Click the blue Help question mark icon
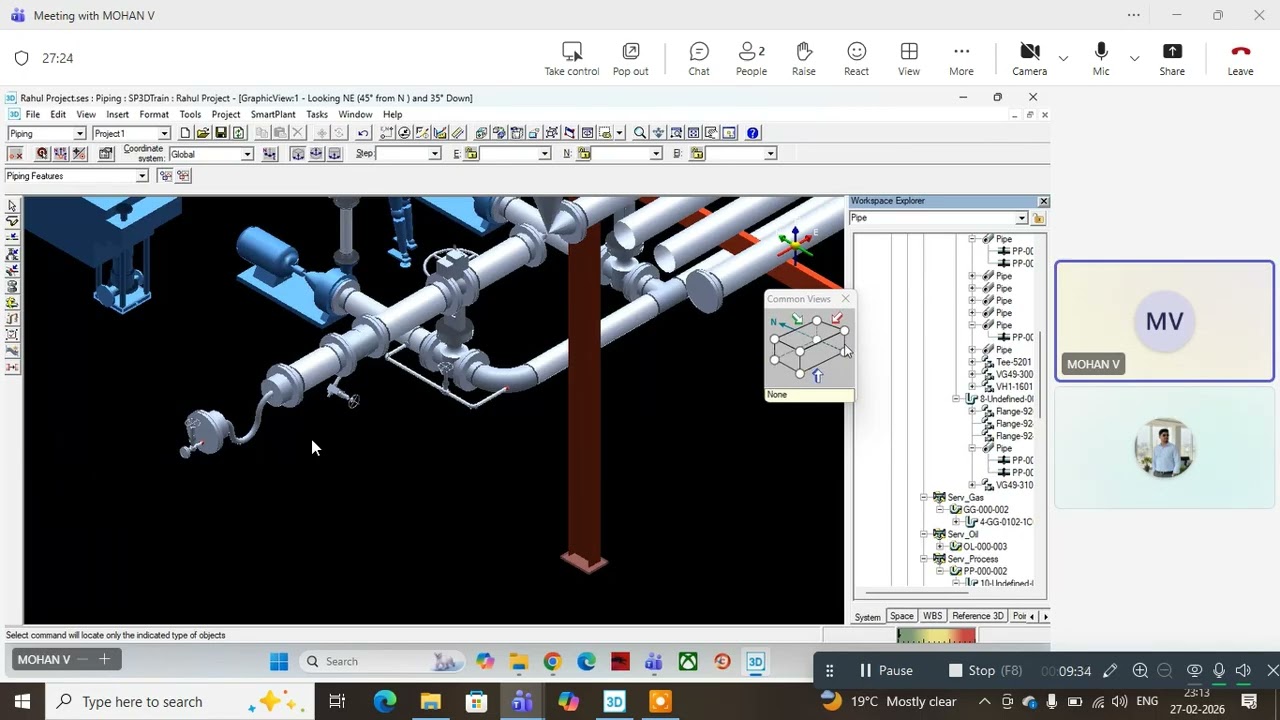 coord(753,133)
